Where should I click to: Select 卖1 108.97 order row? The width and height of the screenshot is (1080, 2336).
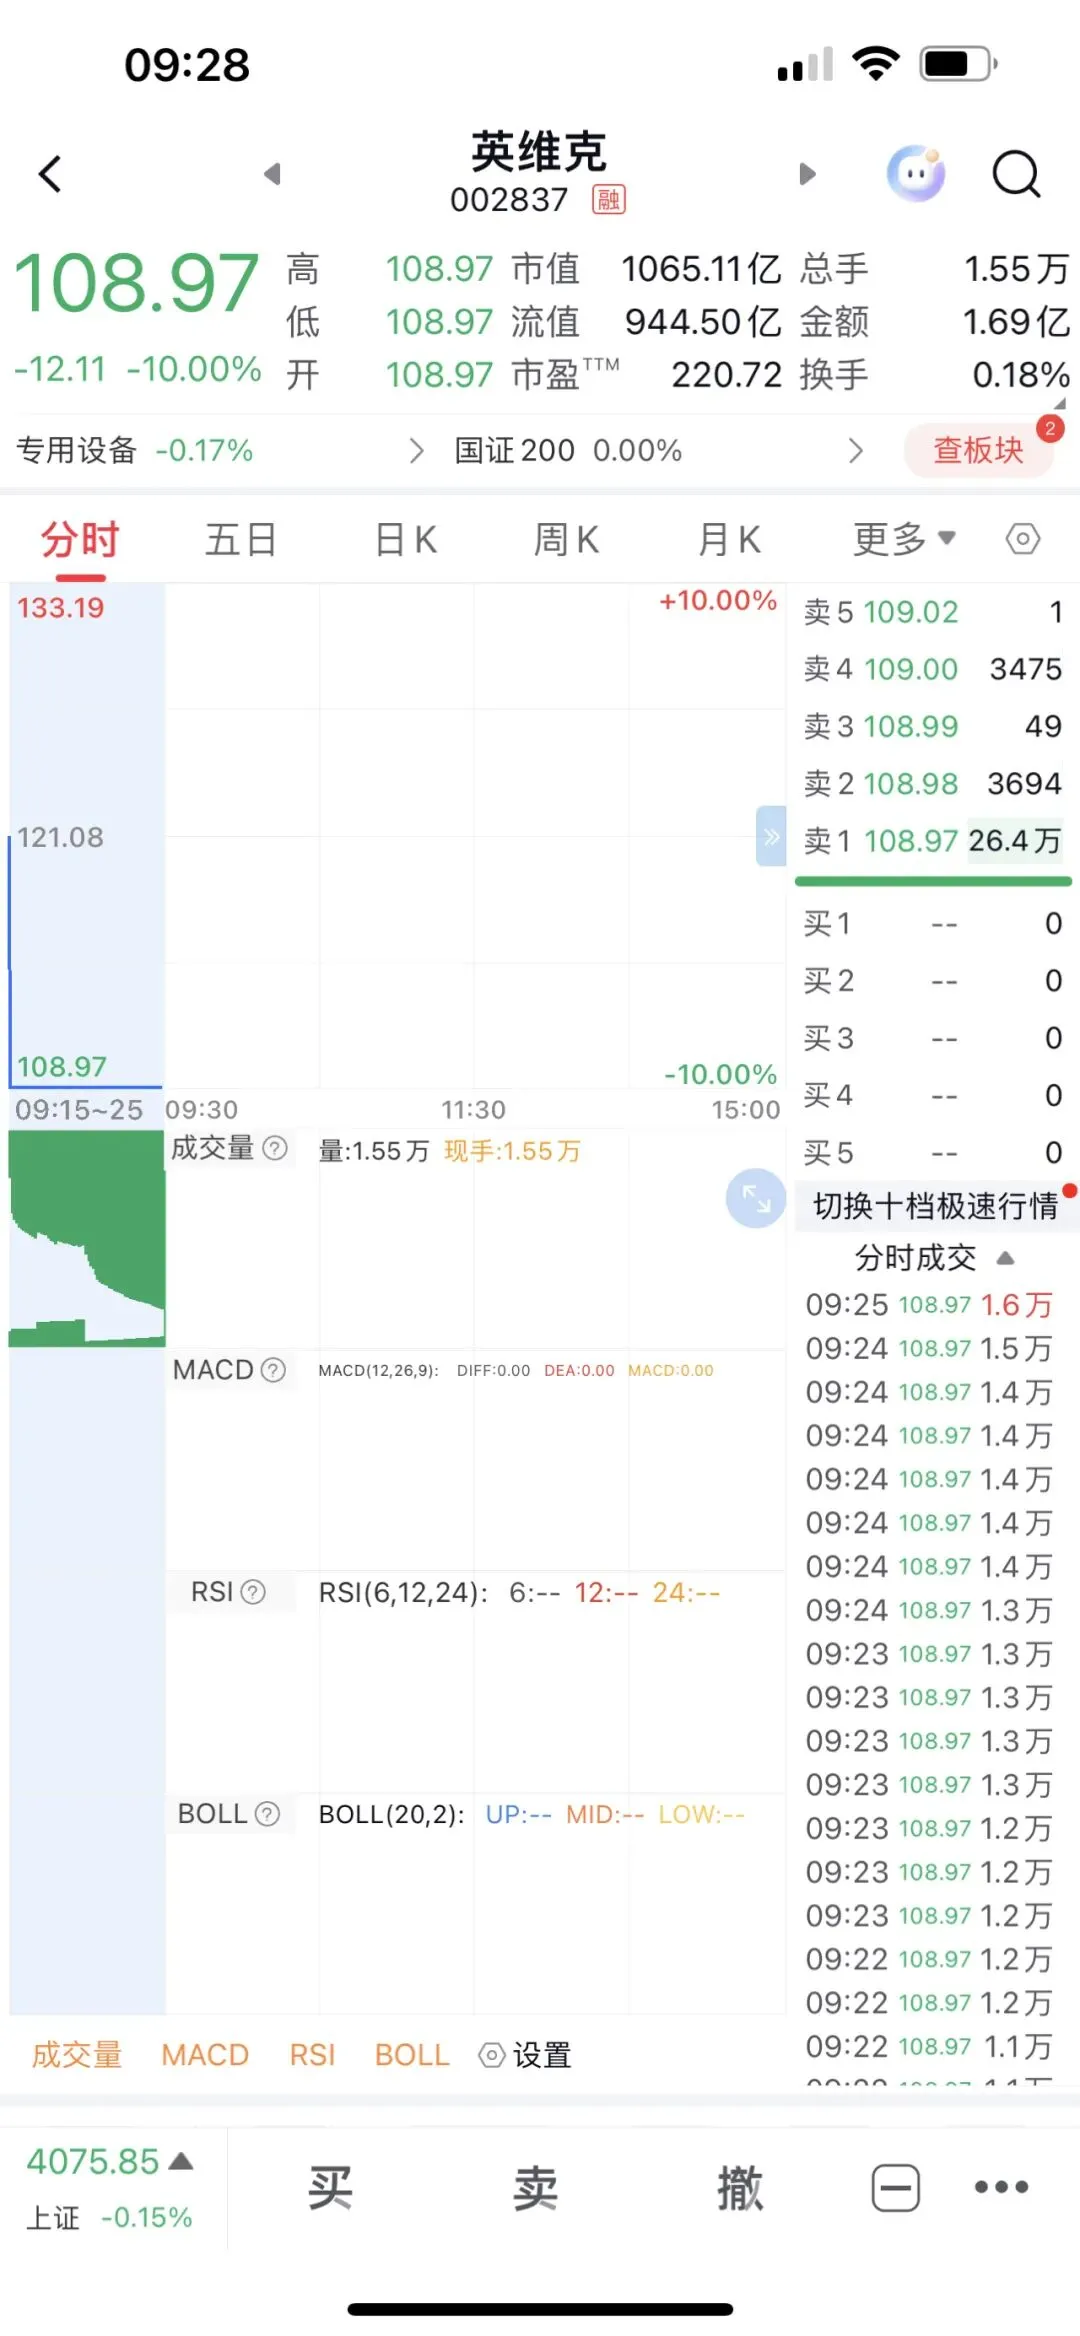click(933, 841)
